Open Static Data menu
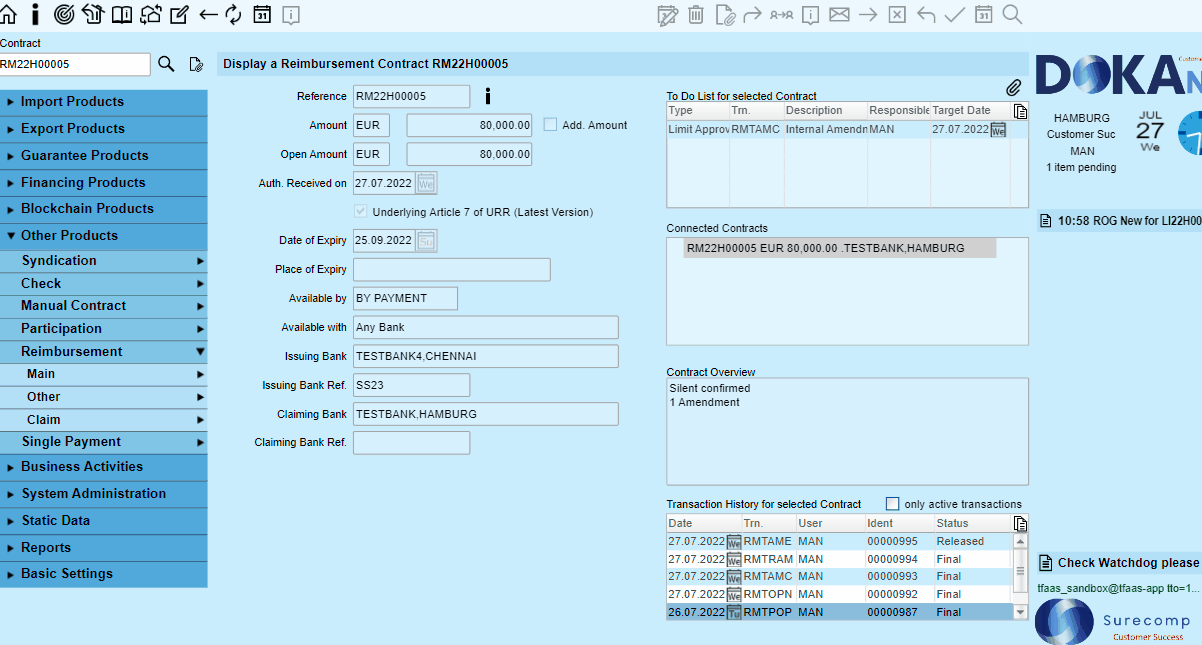Image resolution: width=1202 pixels, height=645 pixels. click(104, 521)
